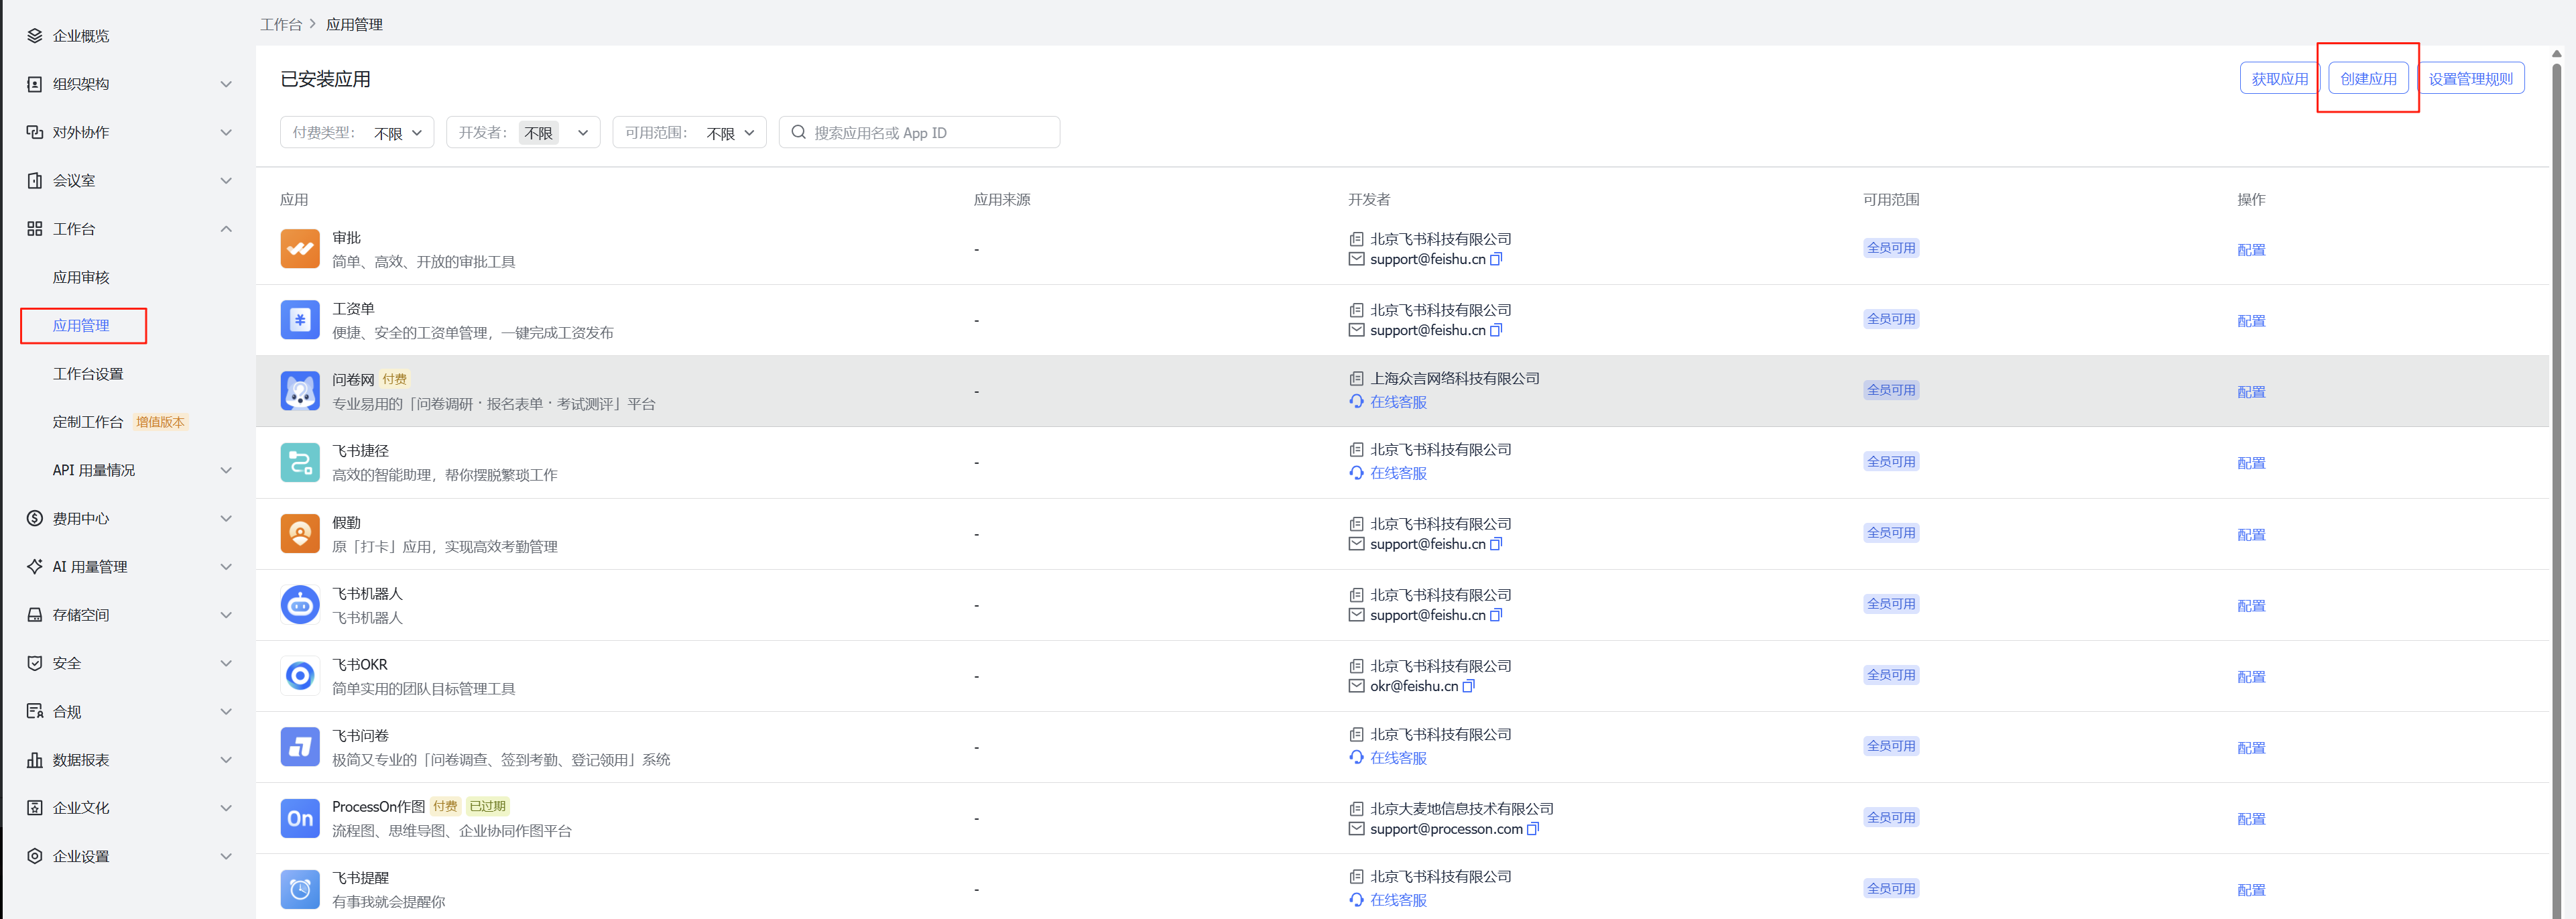Click 安全 shield icon in sidebar
Image resolution: width=2576 pixels, height=919 pixels.
[x=35, y=663]
